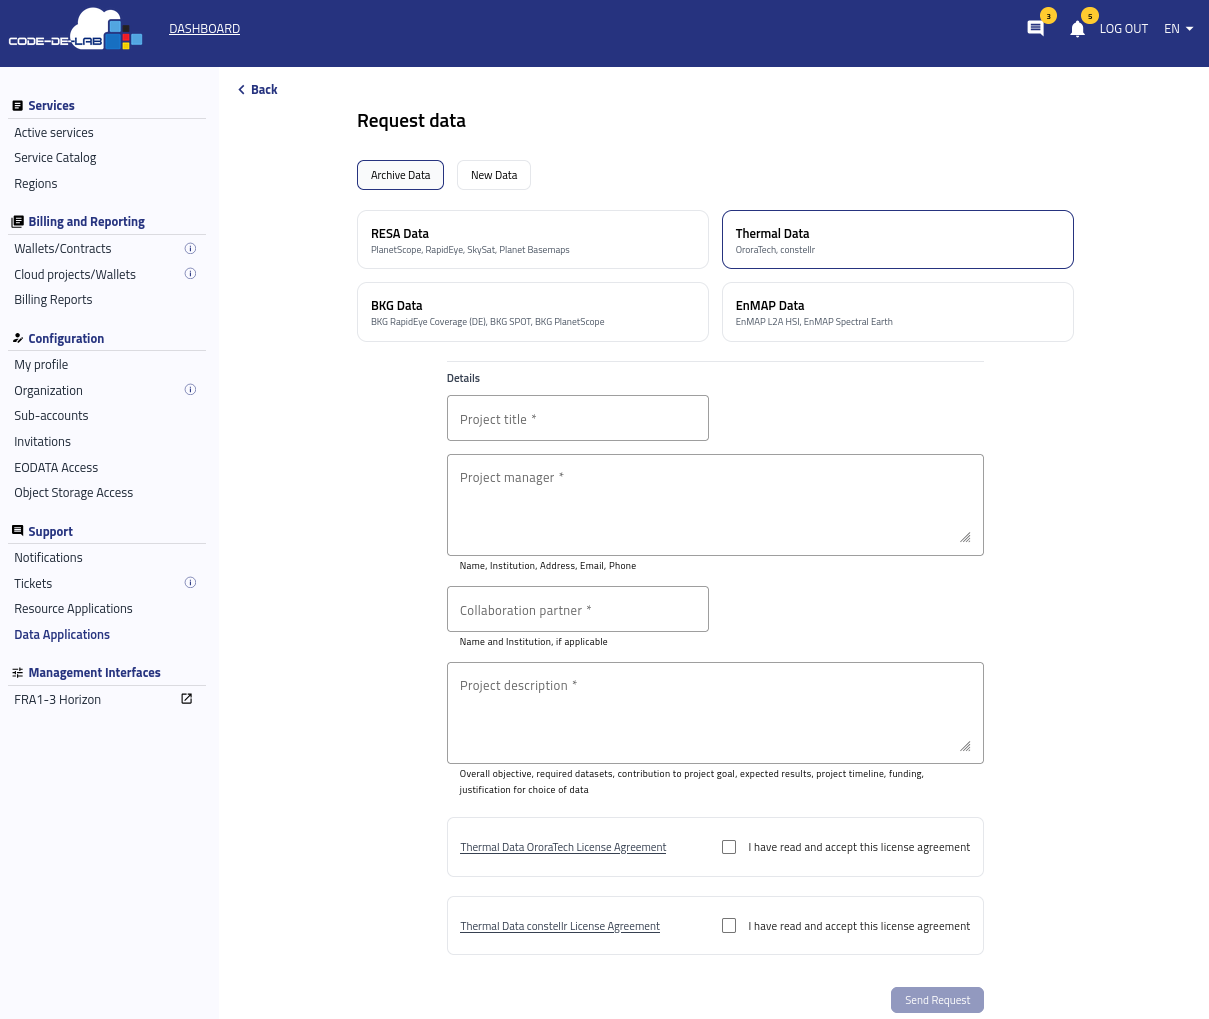Open EODATA Access in the sidebar

point(56,468)
